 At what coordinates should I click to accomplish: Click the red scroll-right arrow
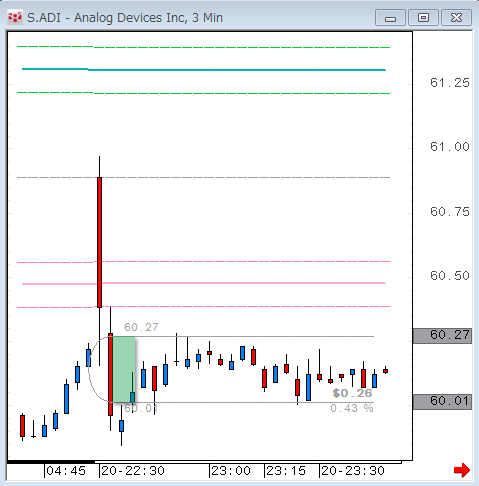[x=462, y=470]
